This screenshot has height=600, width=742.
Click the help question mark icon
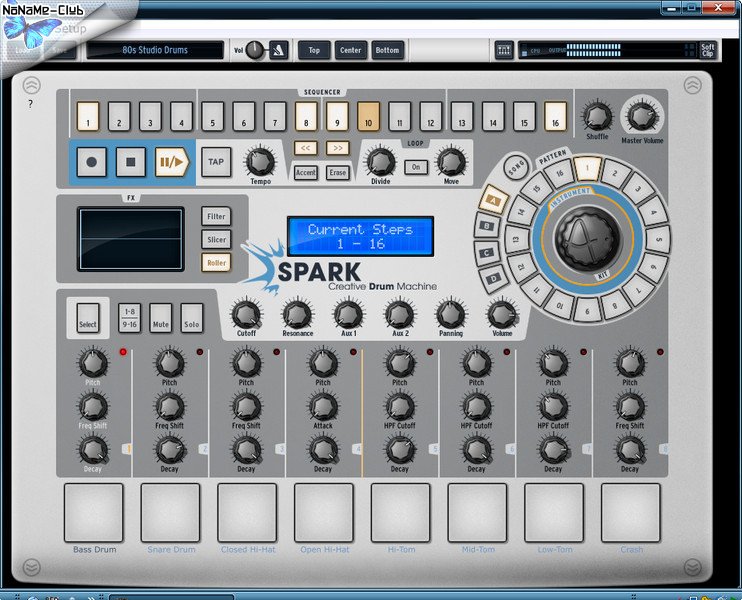30,104
